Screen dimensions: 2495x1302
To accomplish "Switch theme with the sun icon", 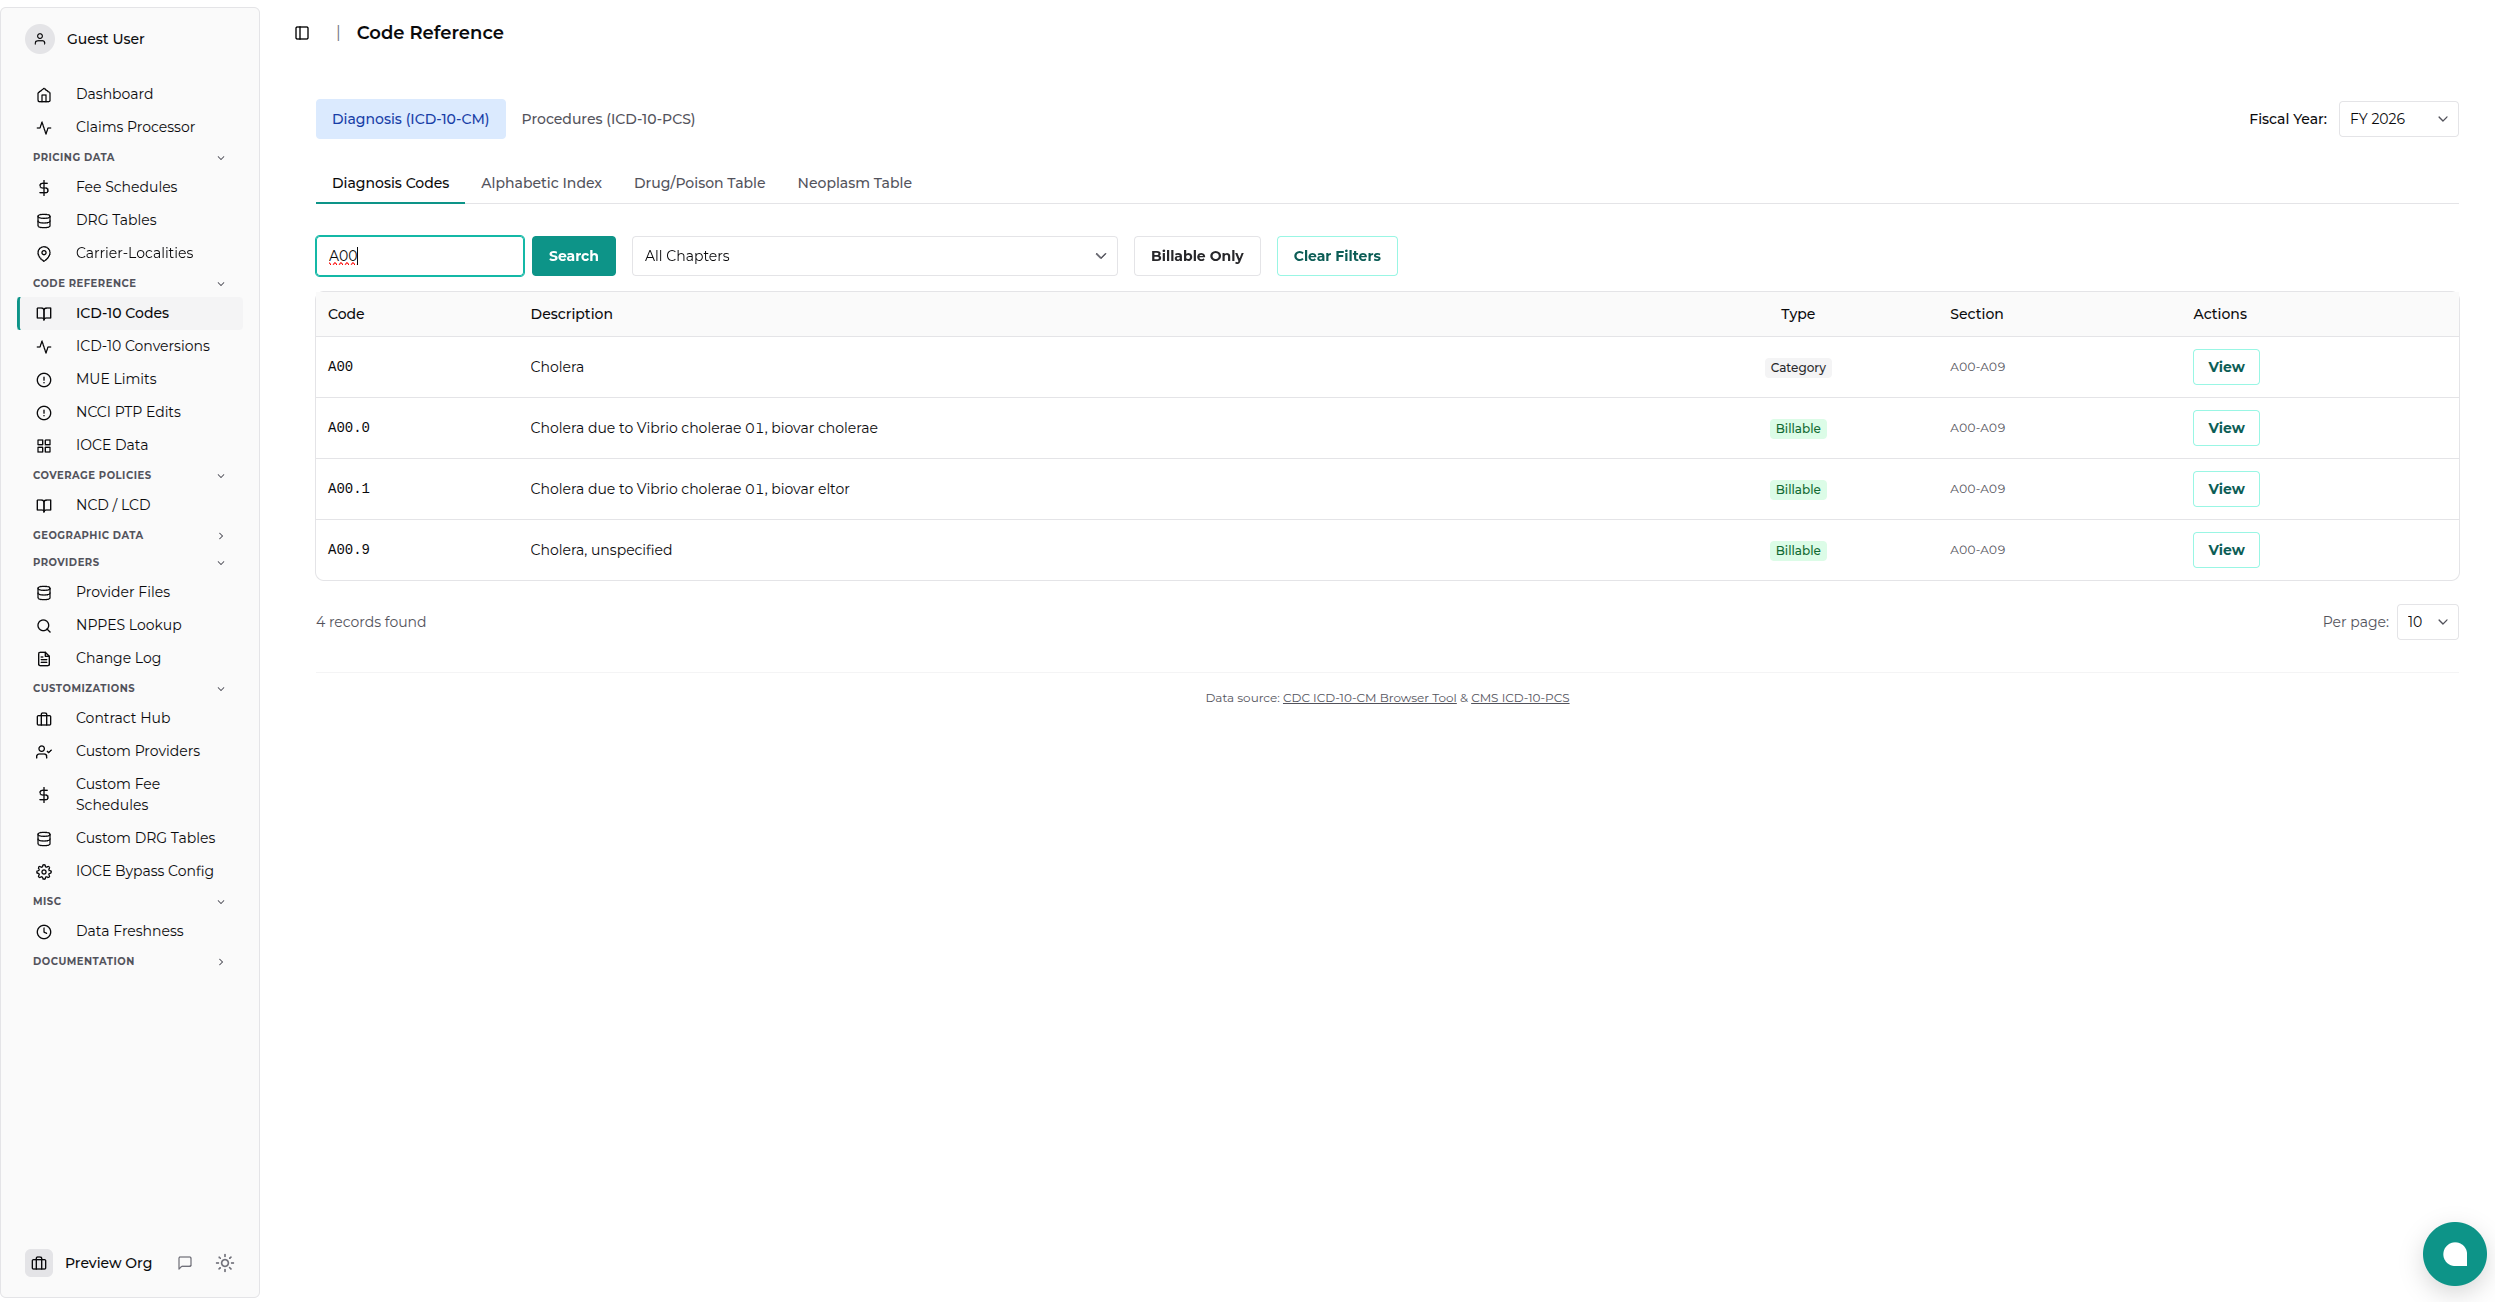I will (225, 1263).
